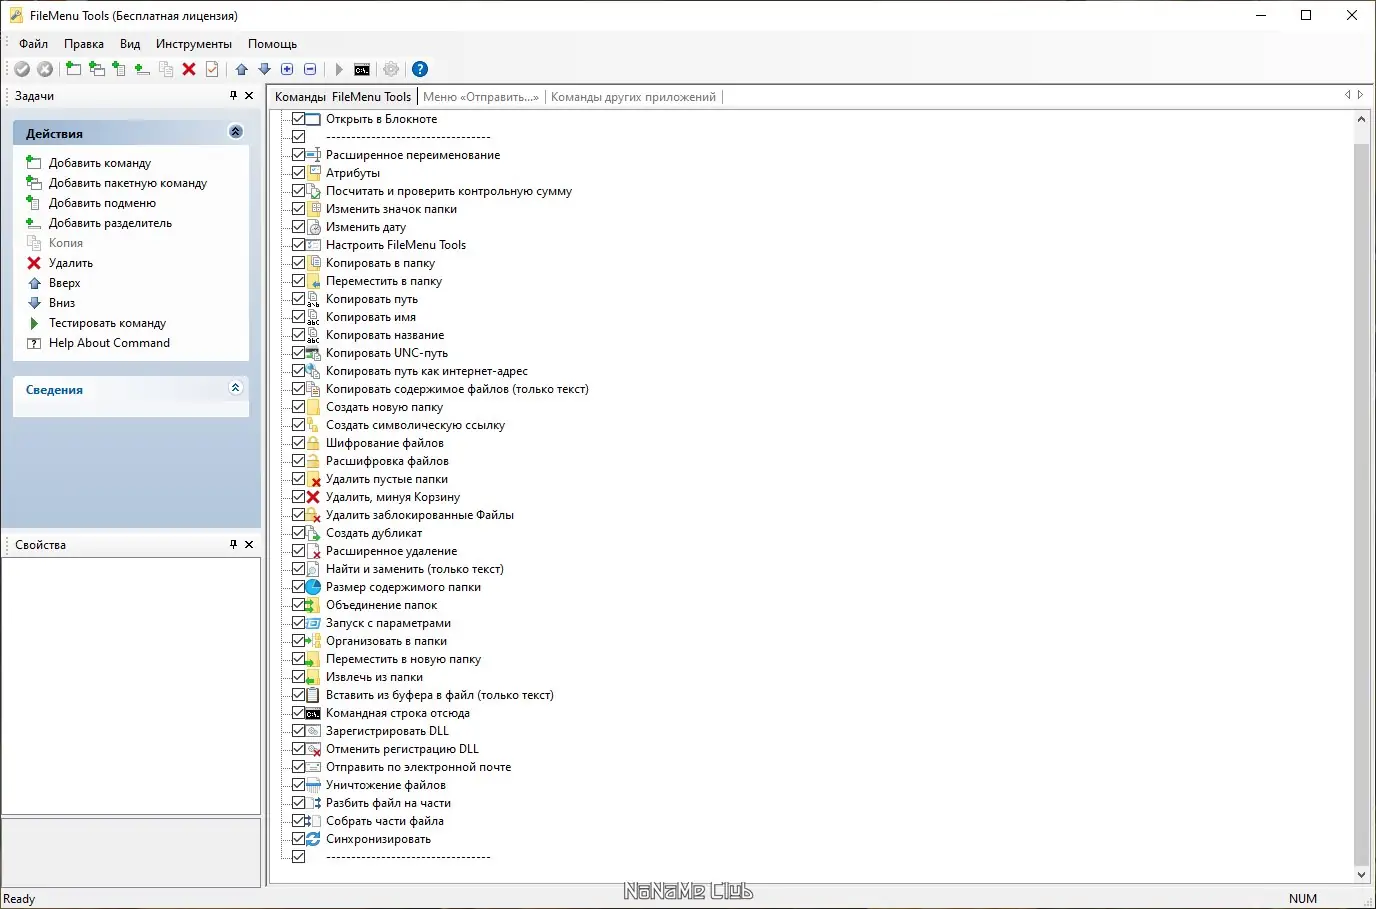
Task: Click the Add command toolbar icon
Action: coord(73,69)
